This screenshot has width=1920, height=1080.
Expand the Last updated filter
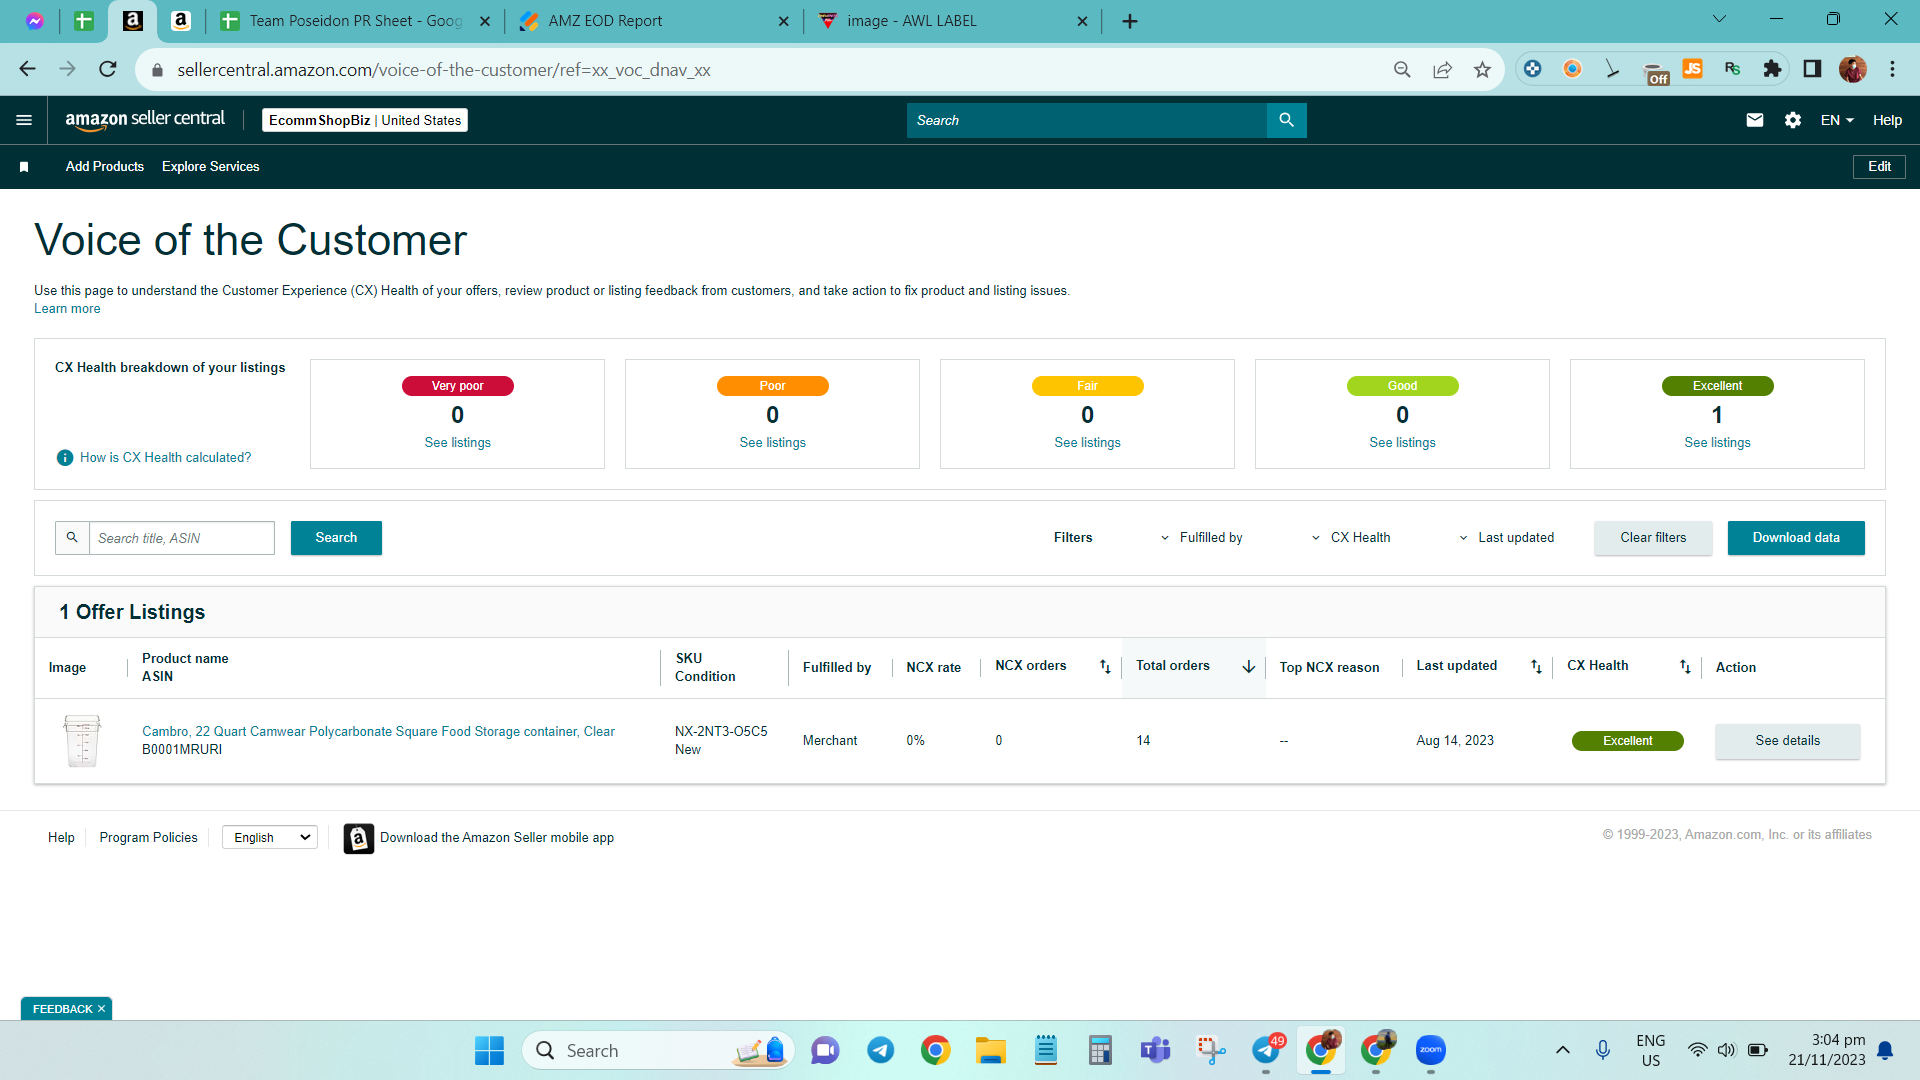1506,538
